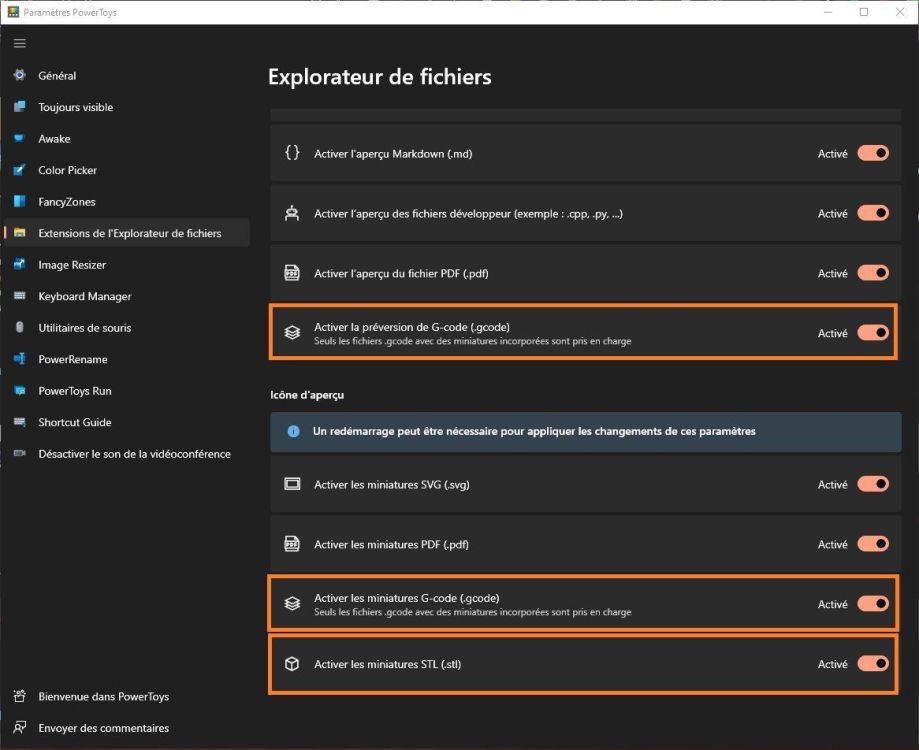Click the Awake sidebar icon
919x750 pixels.
[20, 139]
